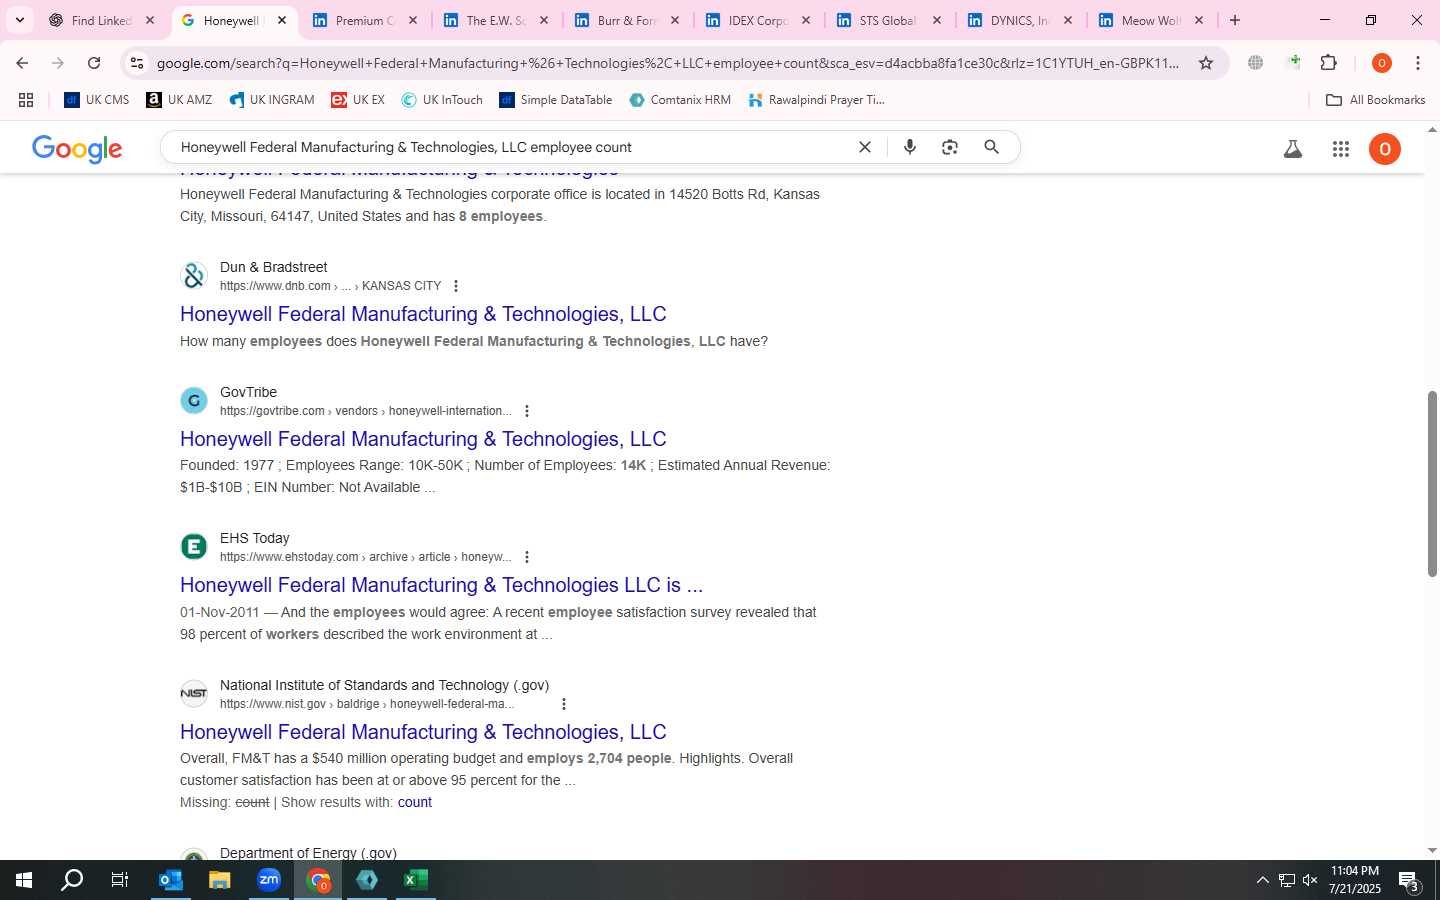Expand the All Bookmarks folder
This screenshot has width=1440, height=900.
(1375, 100)
